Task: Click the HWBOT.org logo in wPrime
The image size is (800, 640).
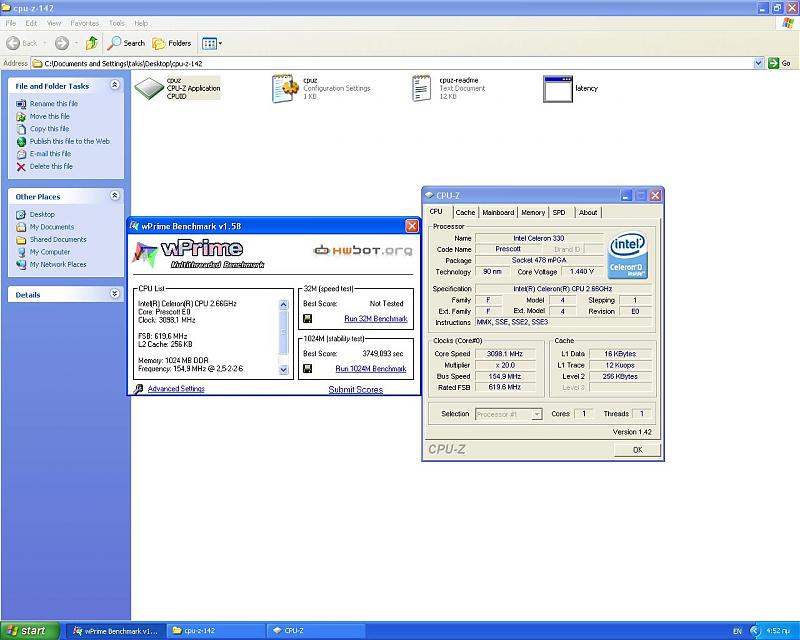Action: [363, 250]
